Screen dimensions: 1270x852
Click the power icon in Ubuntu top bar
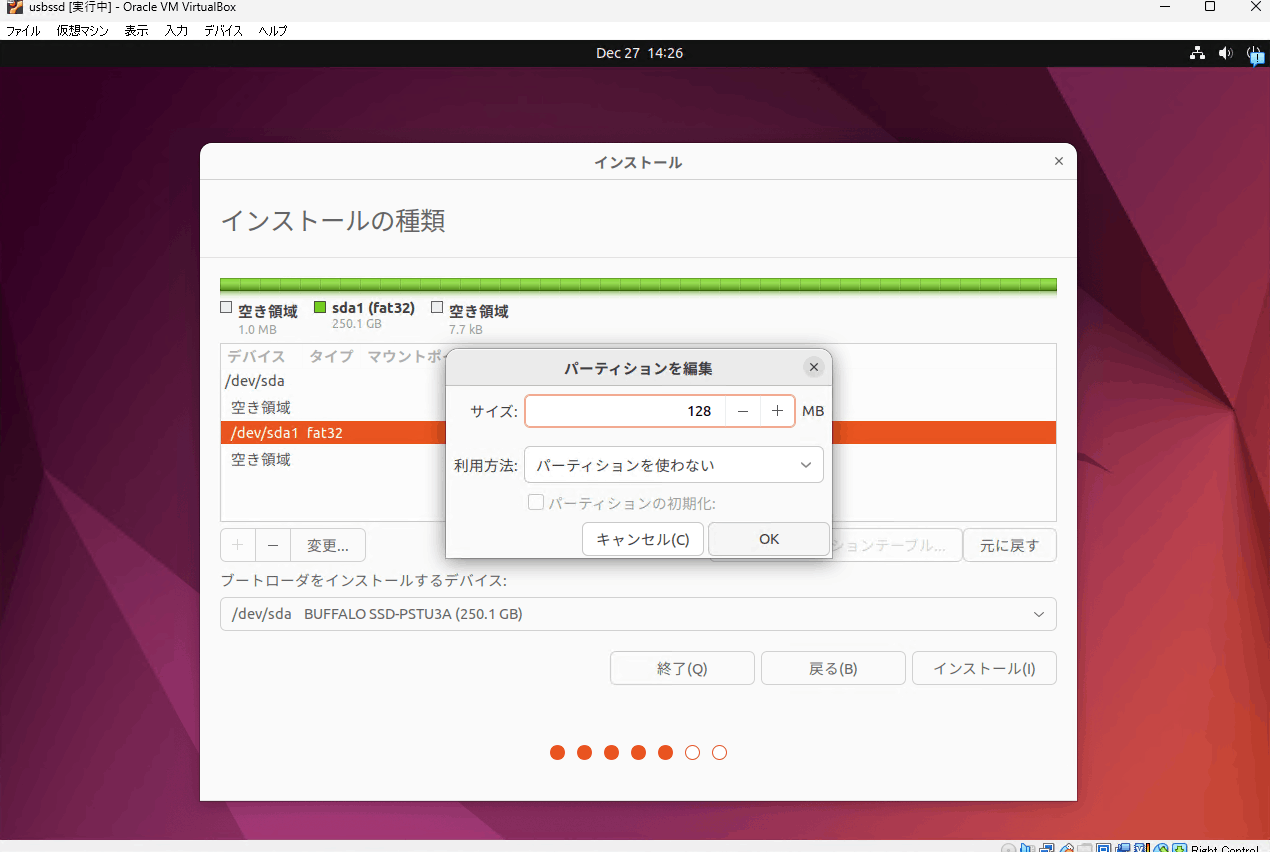1255,54
